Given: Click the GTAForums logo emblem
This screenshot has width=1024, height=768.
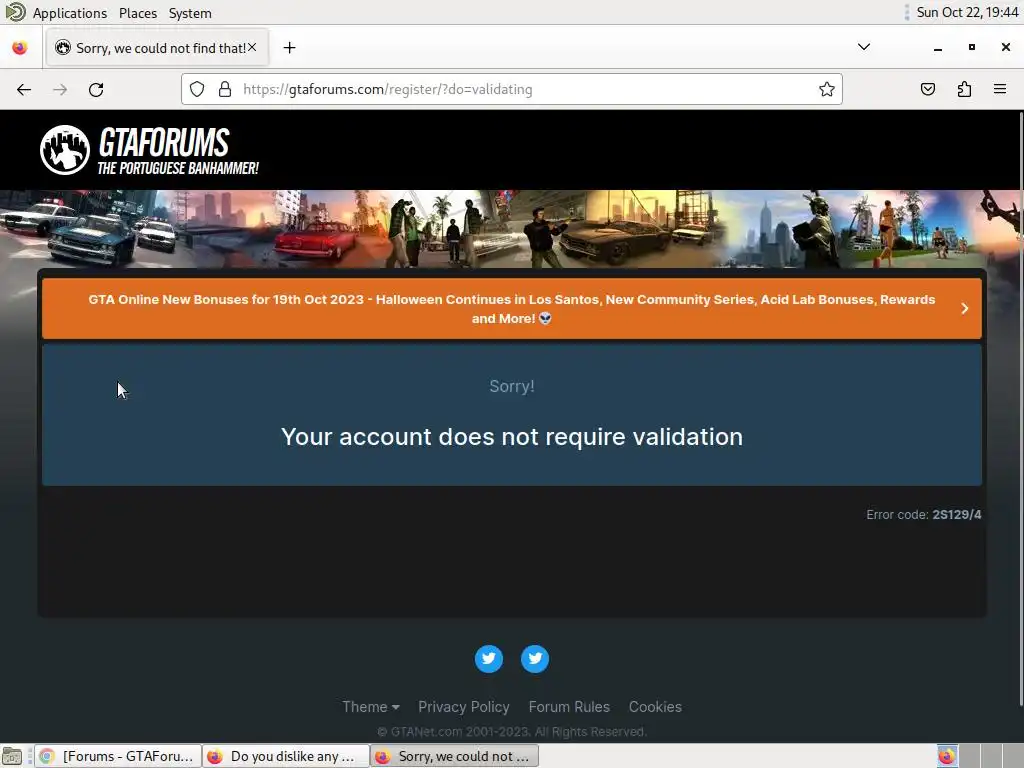Looking at the screenshot, I should 65,150.
